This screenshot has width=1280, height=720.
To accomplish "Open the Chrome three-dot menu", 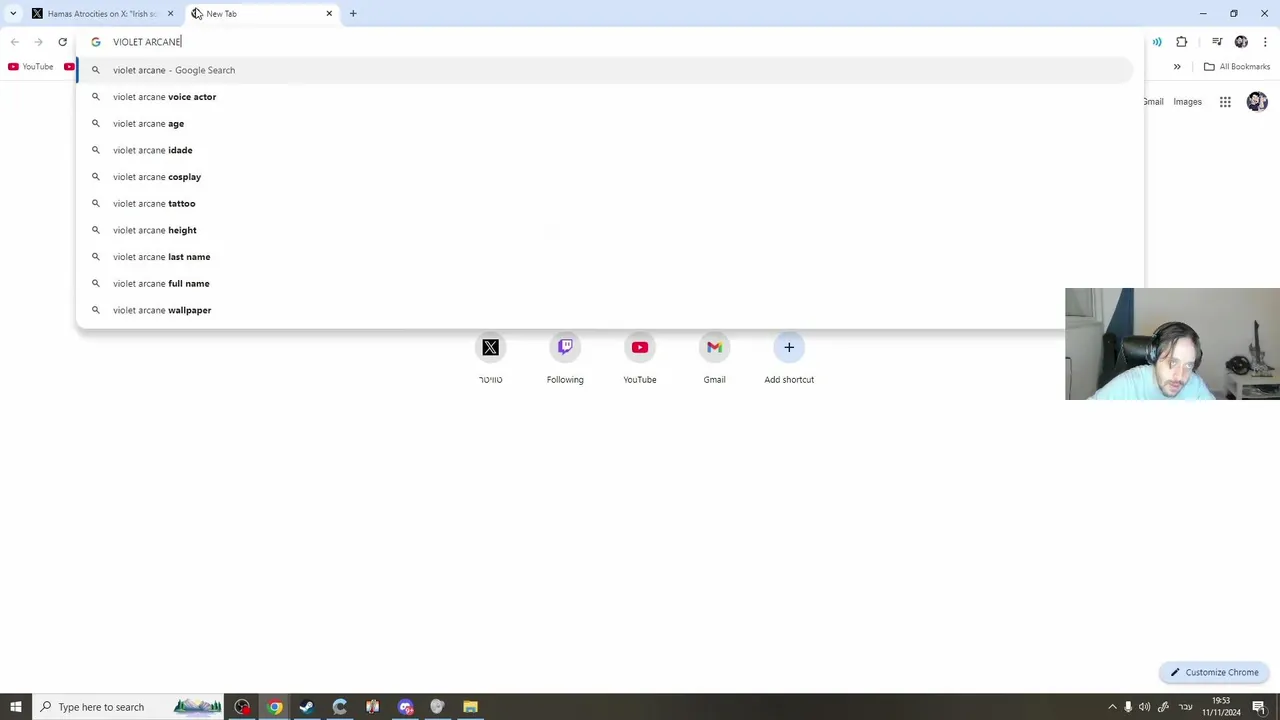I will (x=1265, y=42).
